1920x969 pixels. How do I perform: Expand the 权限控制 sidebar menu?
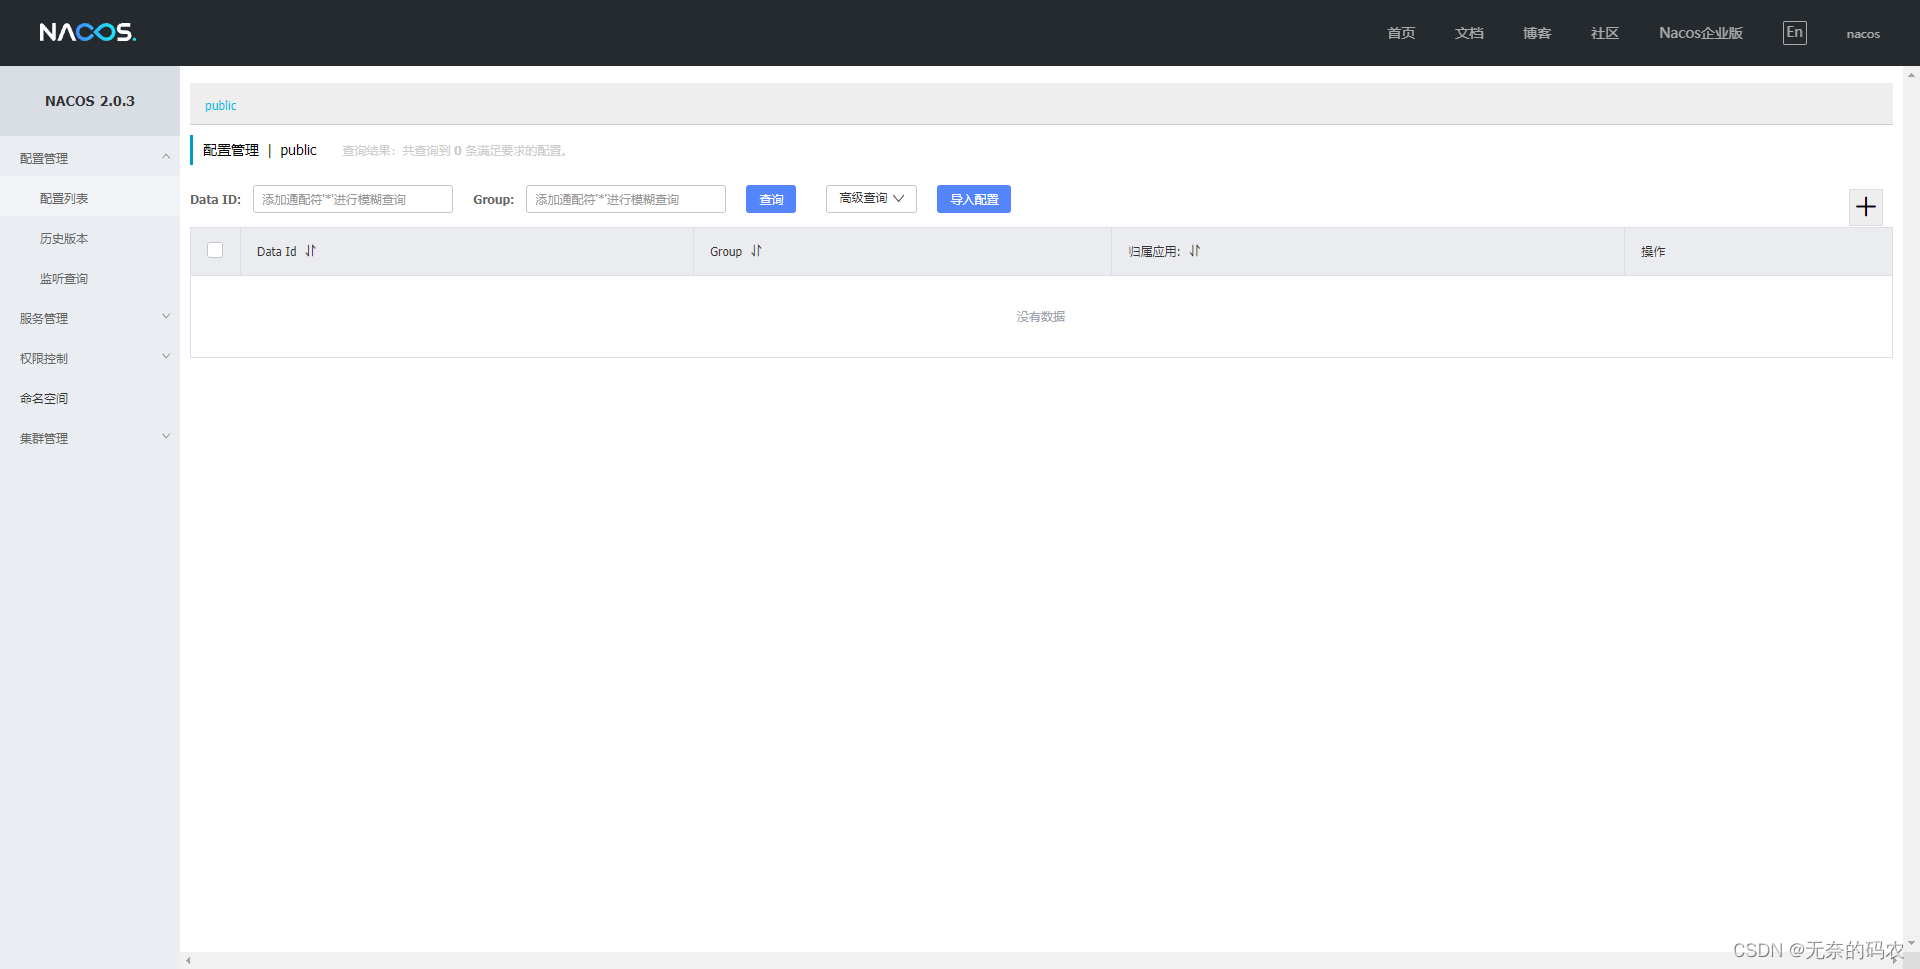[x=90, y=358]
